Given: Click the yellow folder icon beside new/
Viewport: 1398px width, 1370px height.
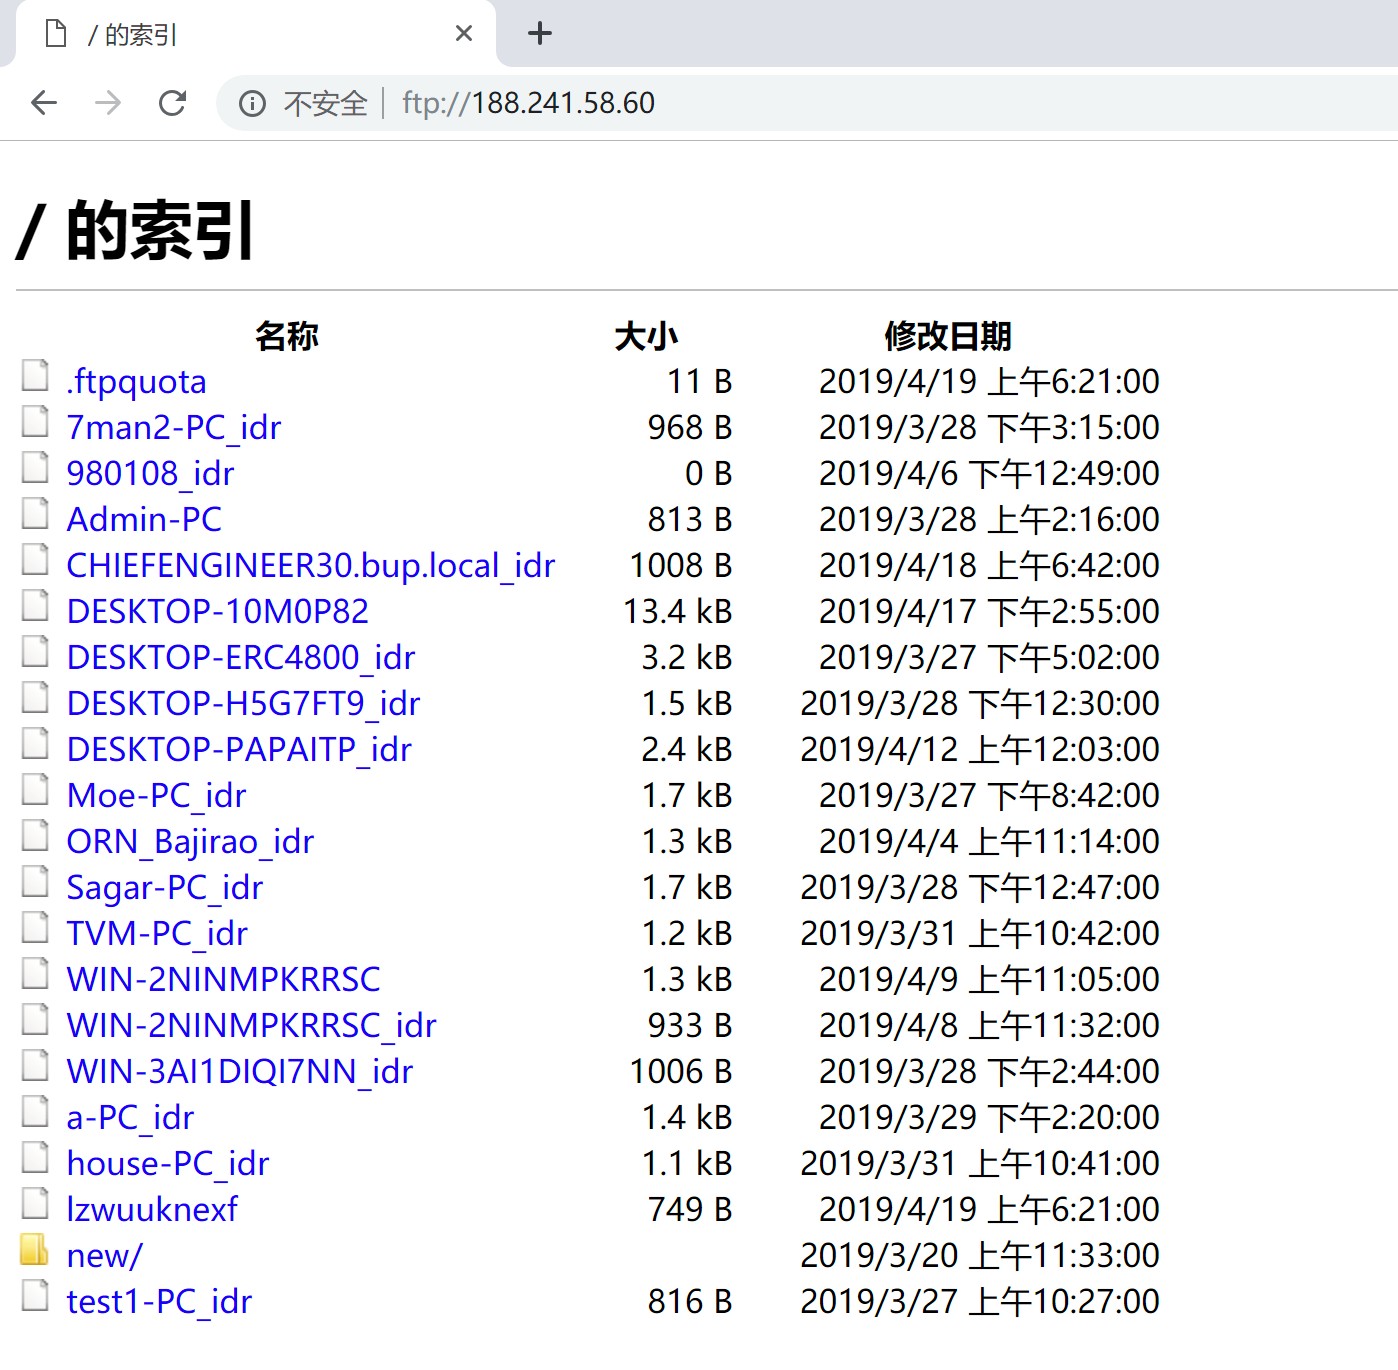Looking at the screenshot, I should [34, 1250].
